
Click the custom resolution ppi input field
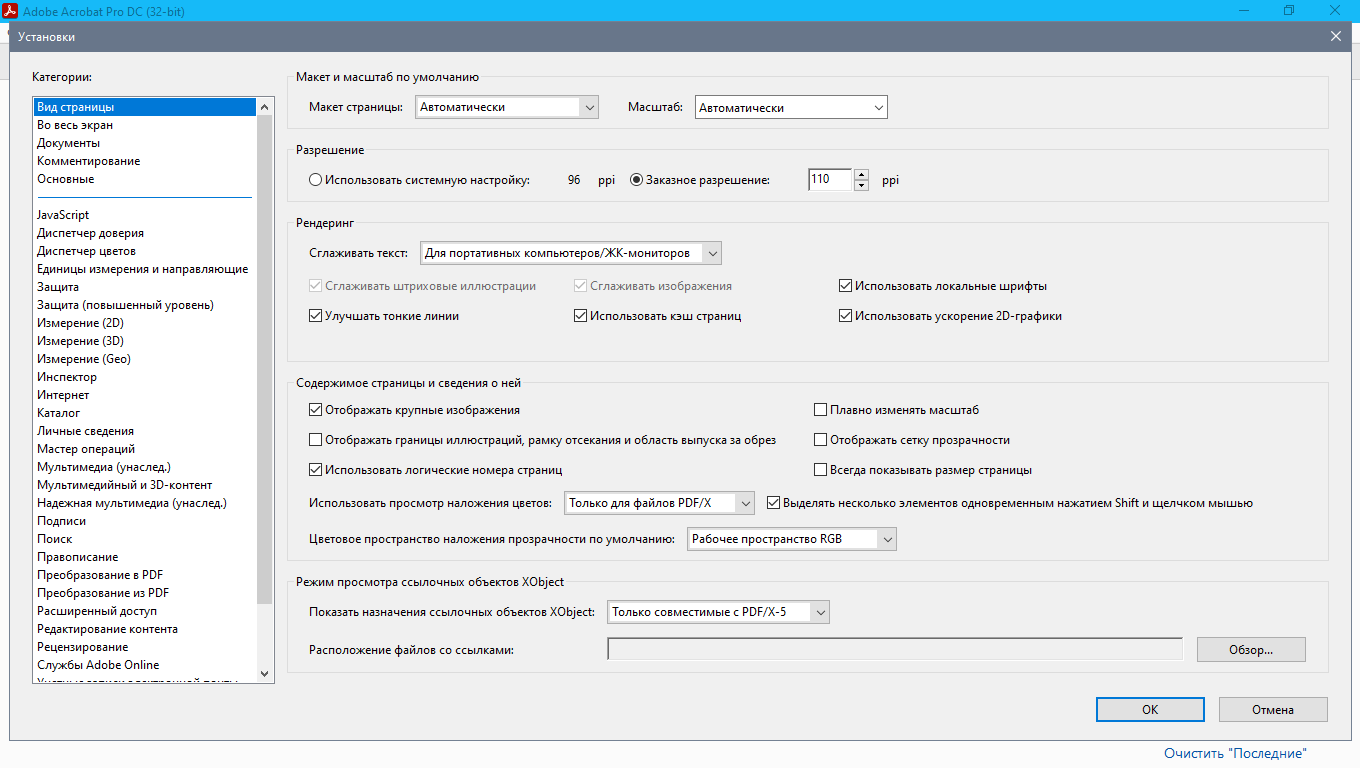click(x=830, y=180)
